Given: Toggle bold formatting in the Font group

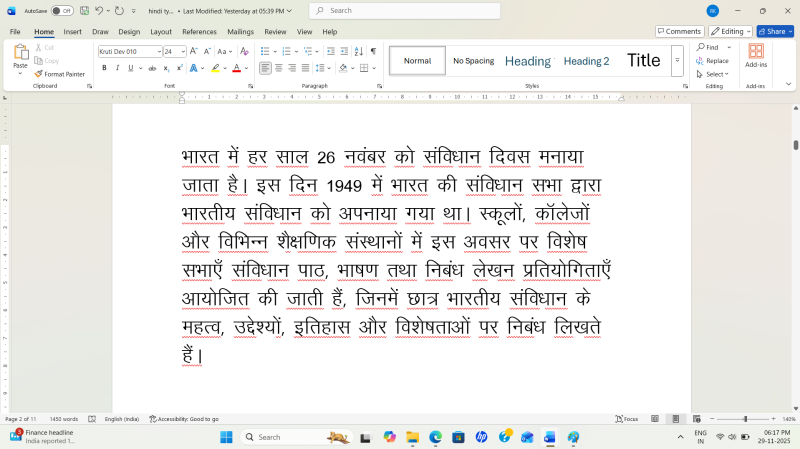Looking at the screenshot, I should (x=104, y=68).
